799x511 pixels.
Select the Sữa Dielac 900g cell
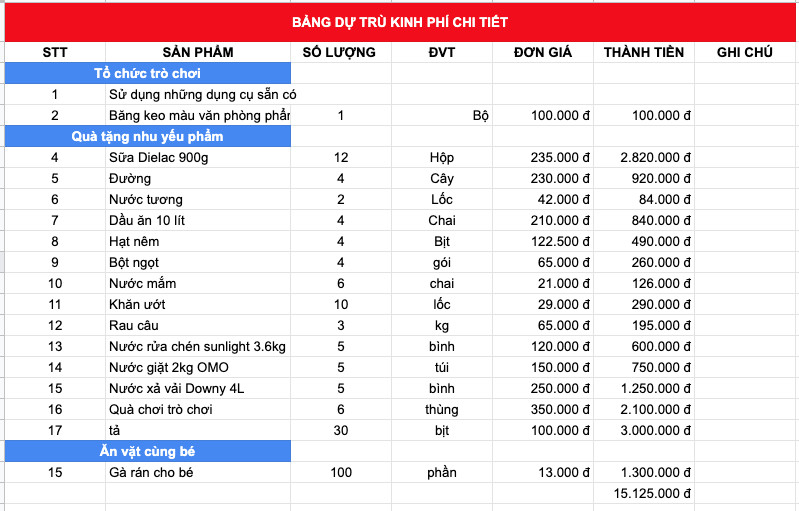pos(198,157)
